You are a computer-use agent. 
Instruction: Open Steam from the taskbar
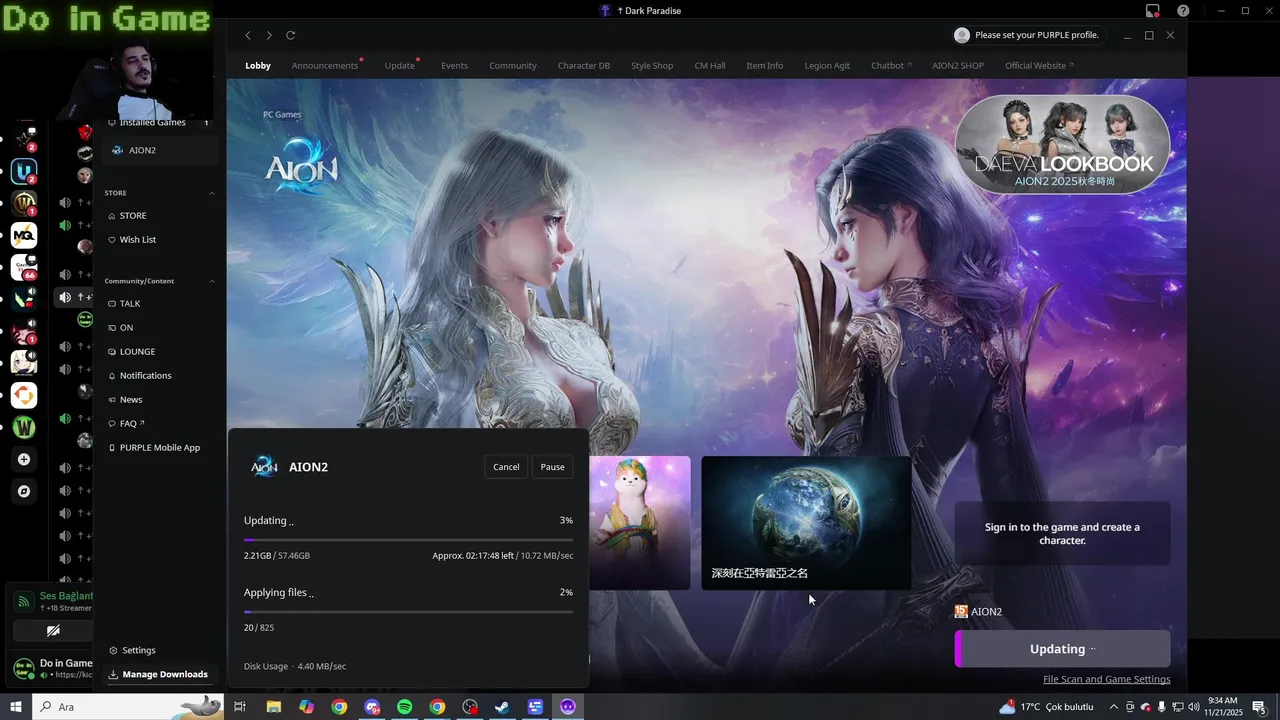click(x=502, y=707)
